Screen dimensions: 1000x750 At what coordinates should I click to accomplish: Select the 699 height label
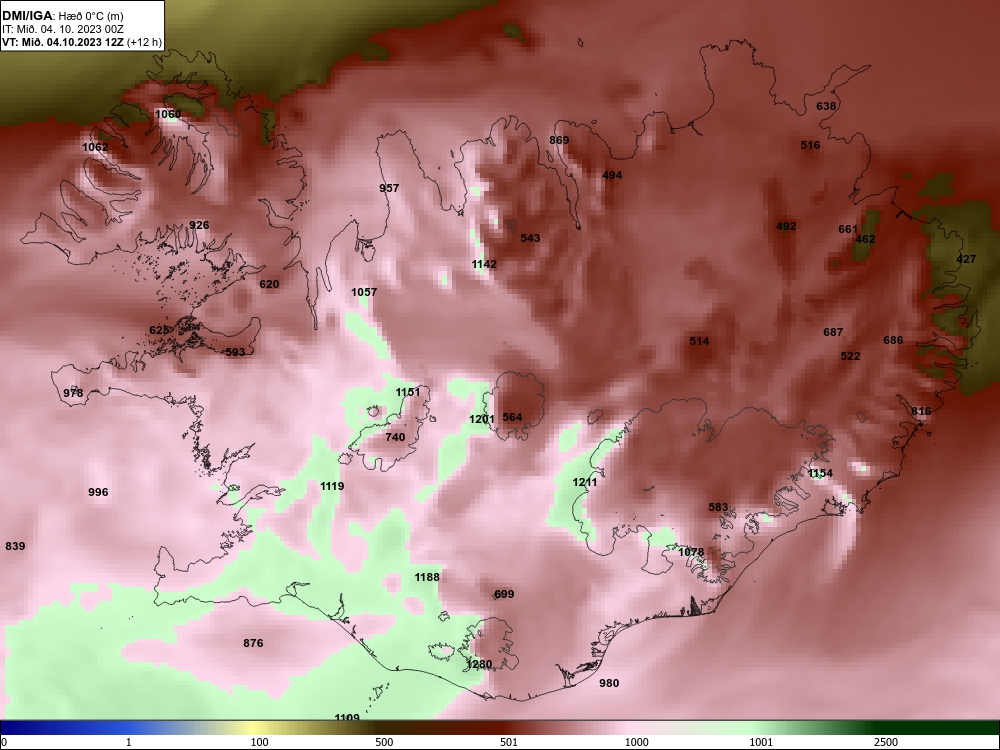pyautogui.click(x=504, y=594)
